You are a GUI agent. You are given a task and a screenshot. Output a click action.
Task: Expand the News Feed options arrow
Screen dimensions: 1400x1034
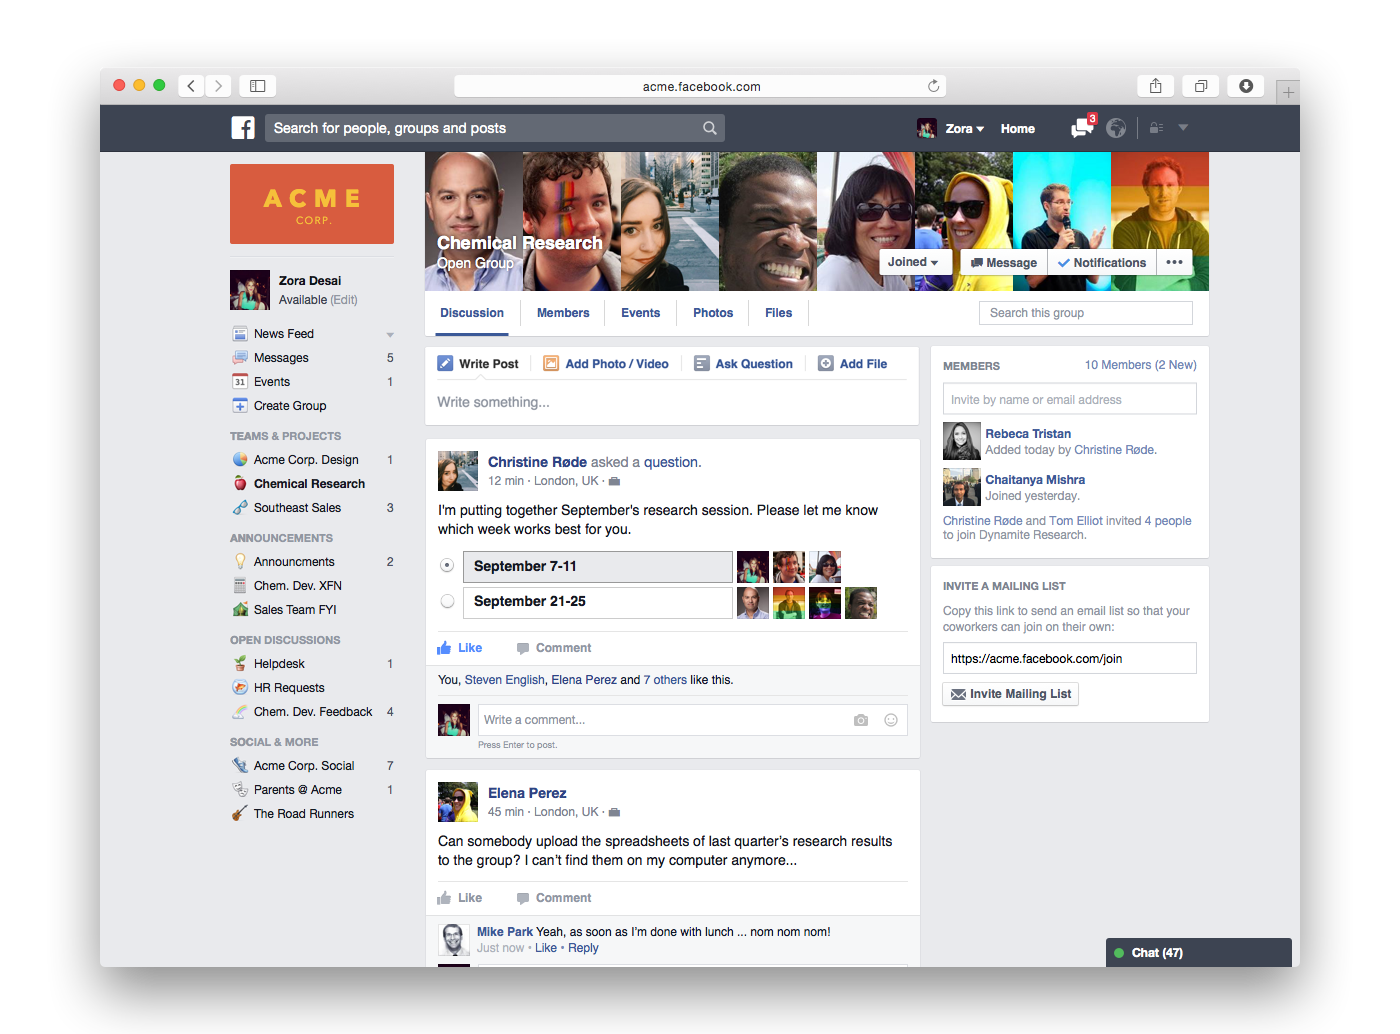(390, 335)
